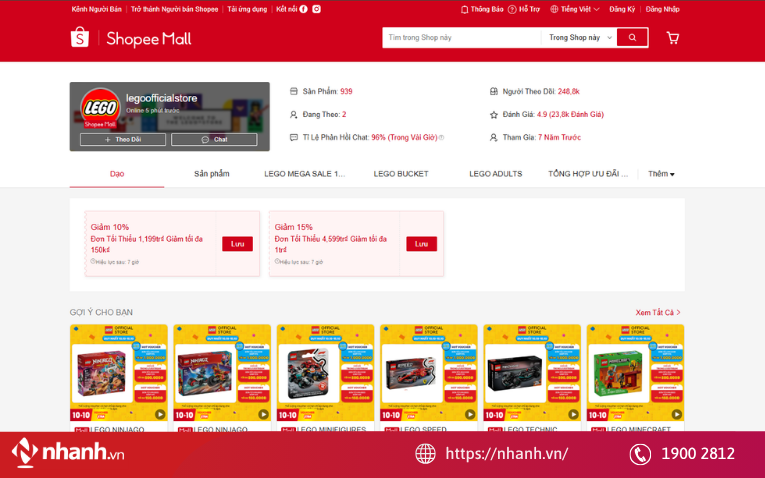Click the LEGO shop avatar logo
This screenshot has height=478, width=765.
pos(100,108)
